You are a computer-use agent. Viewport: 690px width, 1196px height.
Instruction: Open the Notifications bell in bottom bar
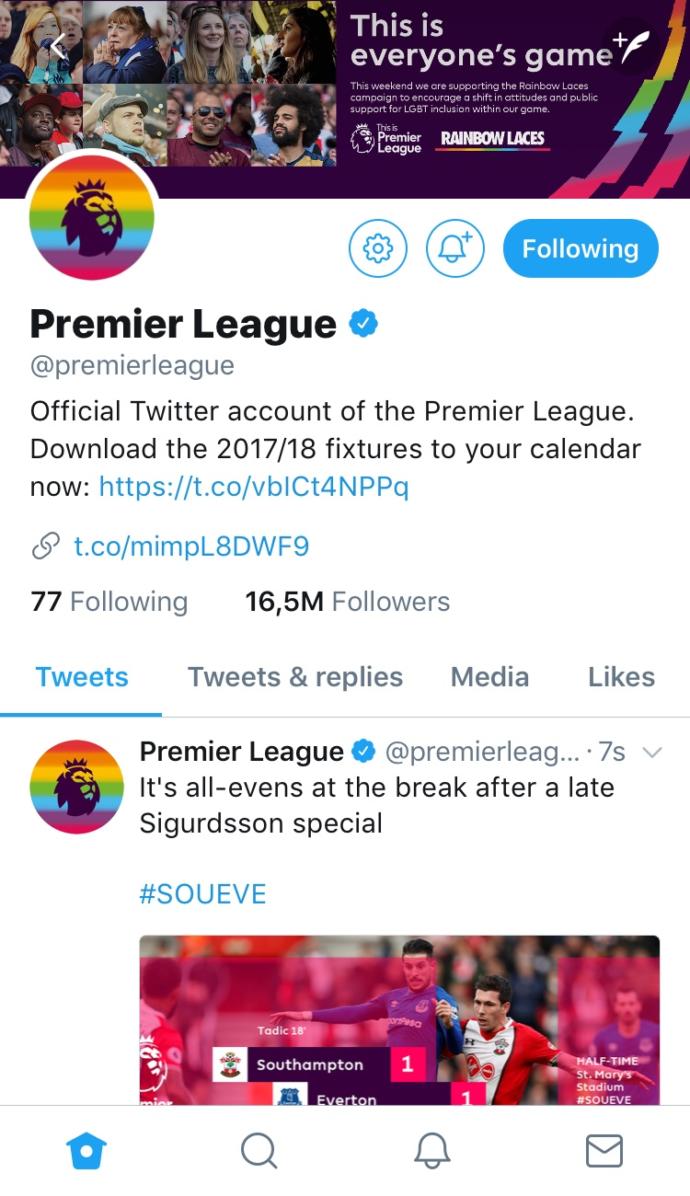(x=432, y=1151)
